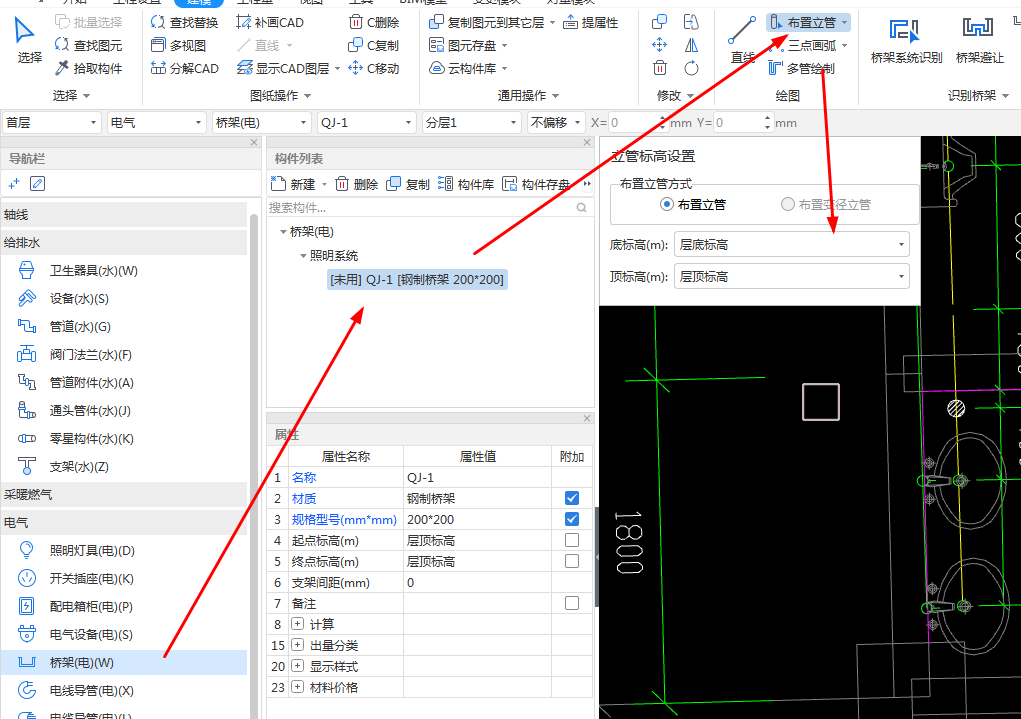
Task: Click 桥架系统识别 tool
Action: coord(906,40)
